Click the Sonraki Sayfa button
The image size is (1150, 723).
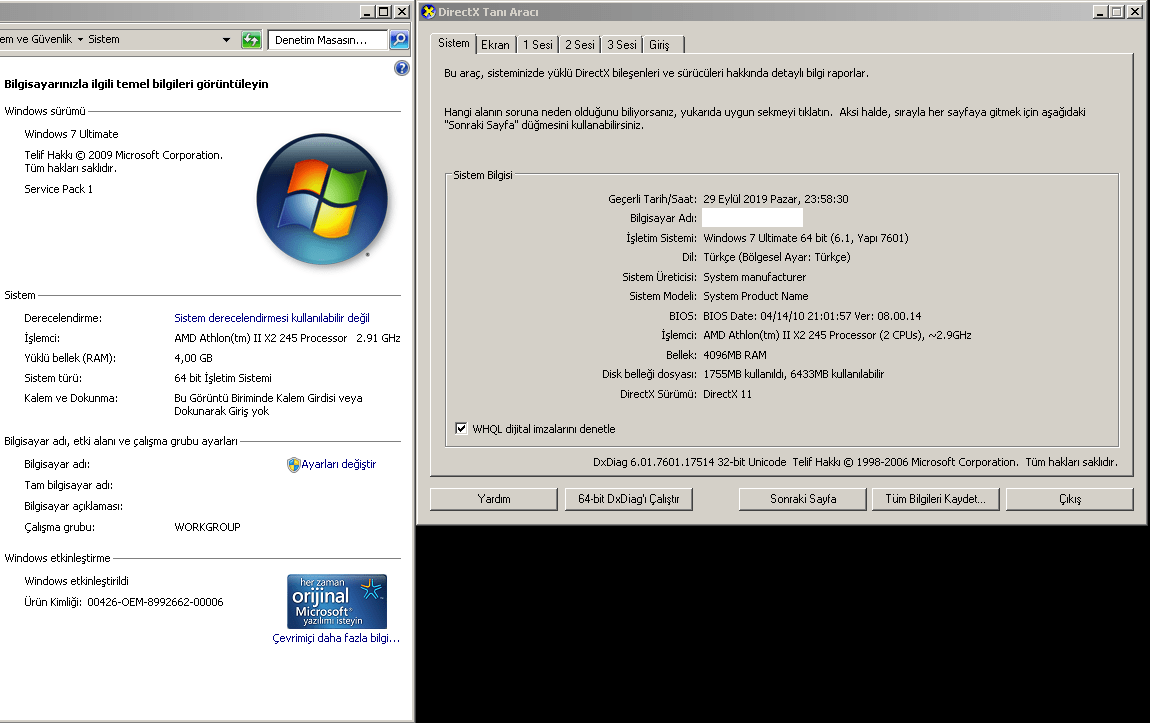click(x=803, y=499)
